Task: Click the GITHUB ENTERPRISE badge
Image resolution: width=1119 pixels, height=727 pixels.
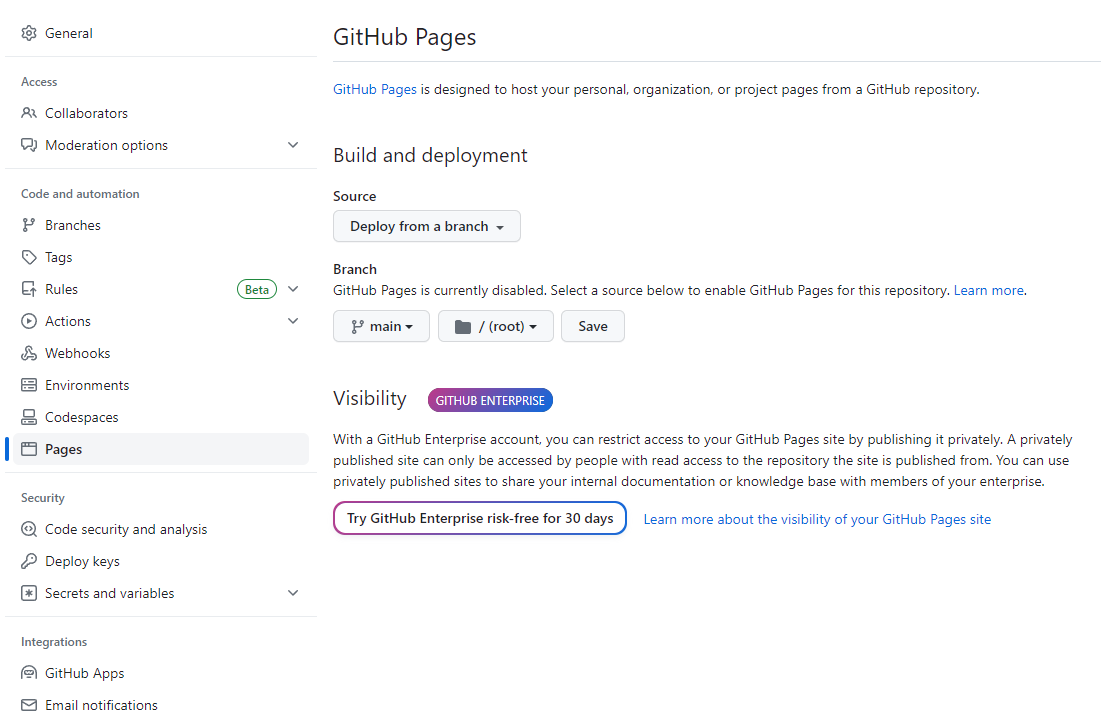Action: click(x=490, y=400)
